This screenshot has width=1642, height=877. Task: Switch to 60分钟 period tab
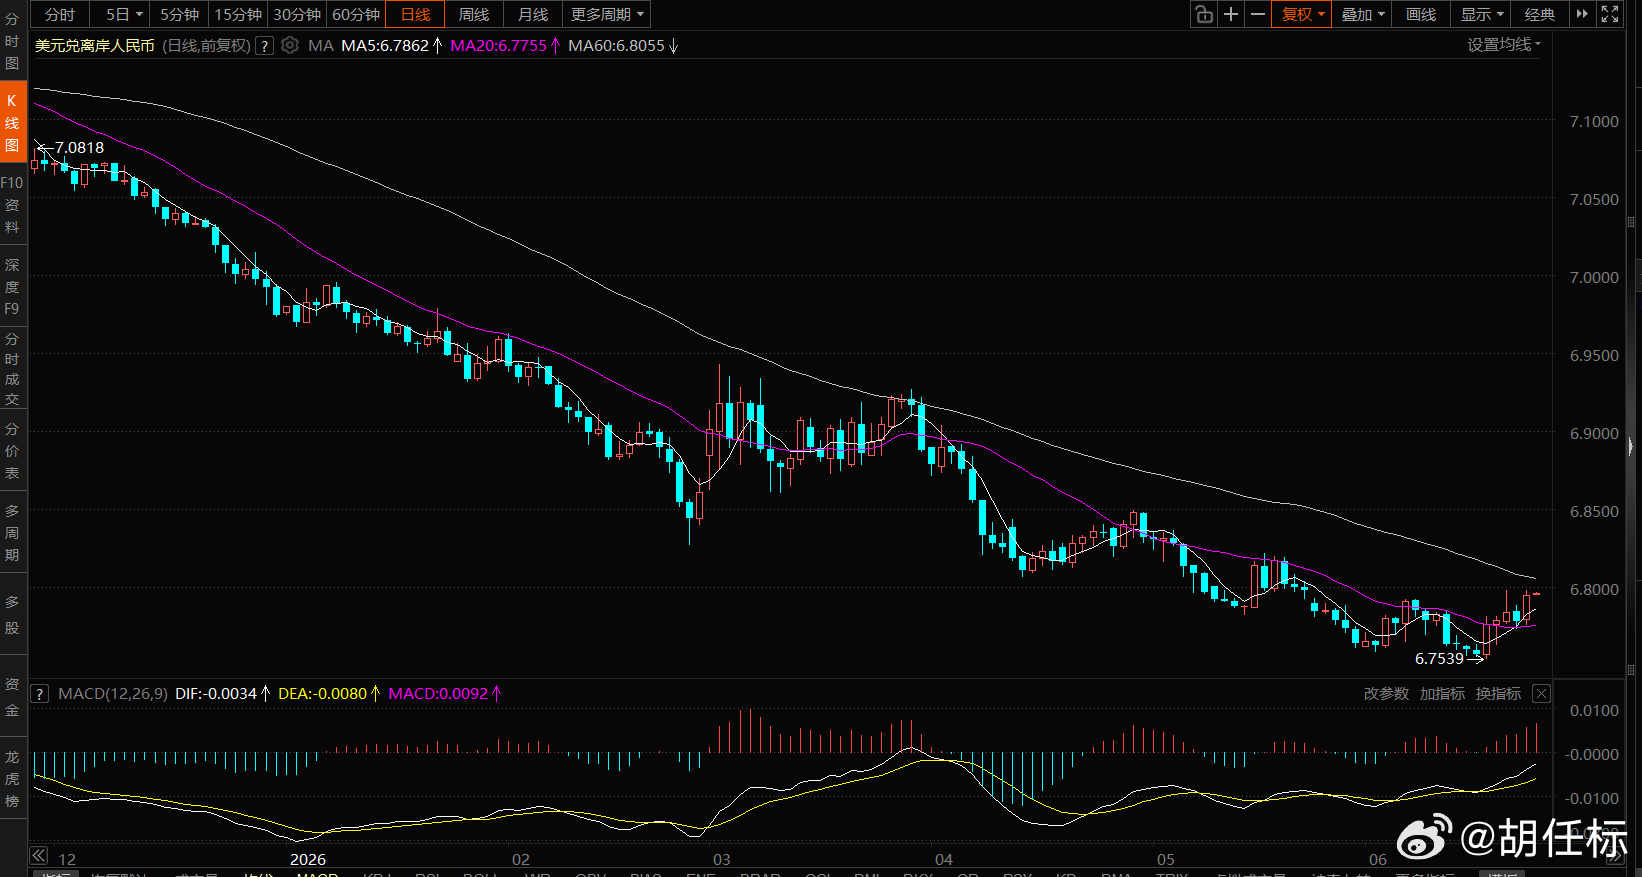[356, 14]
